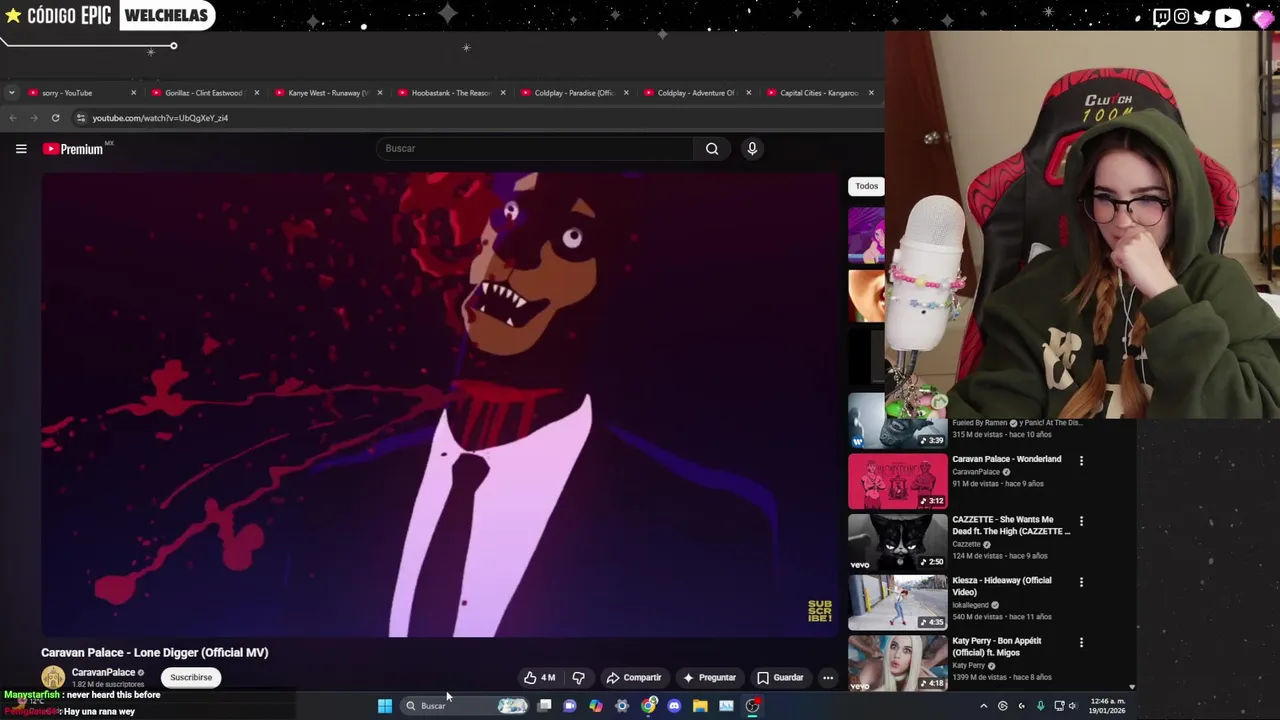Open the YouTube hamburger guide menu
The width and height of the screenshot is (1280, 720).
(21, 149)
